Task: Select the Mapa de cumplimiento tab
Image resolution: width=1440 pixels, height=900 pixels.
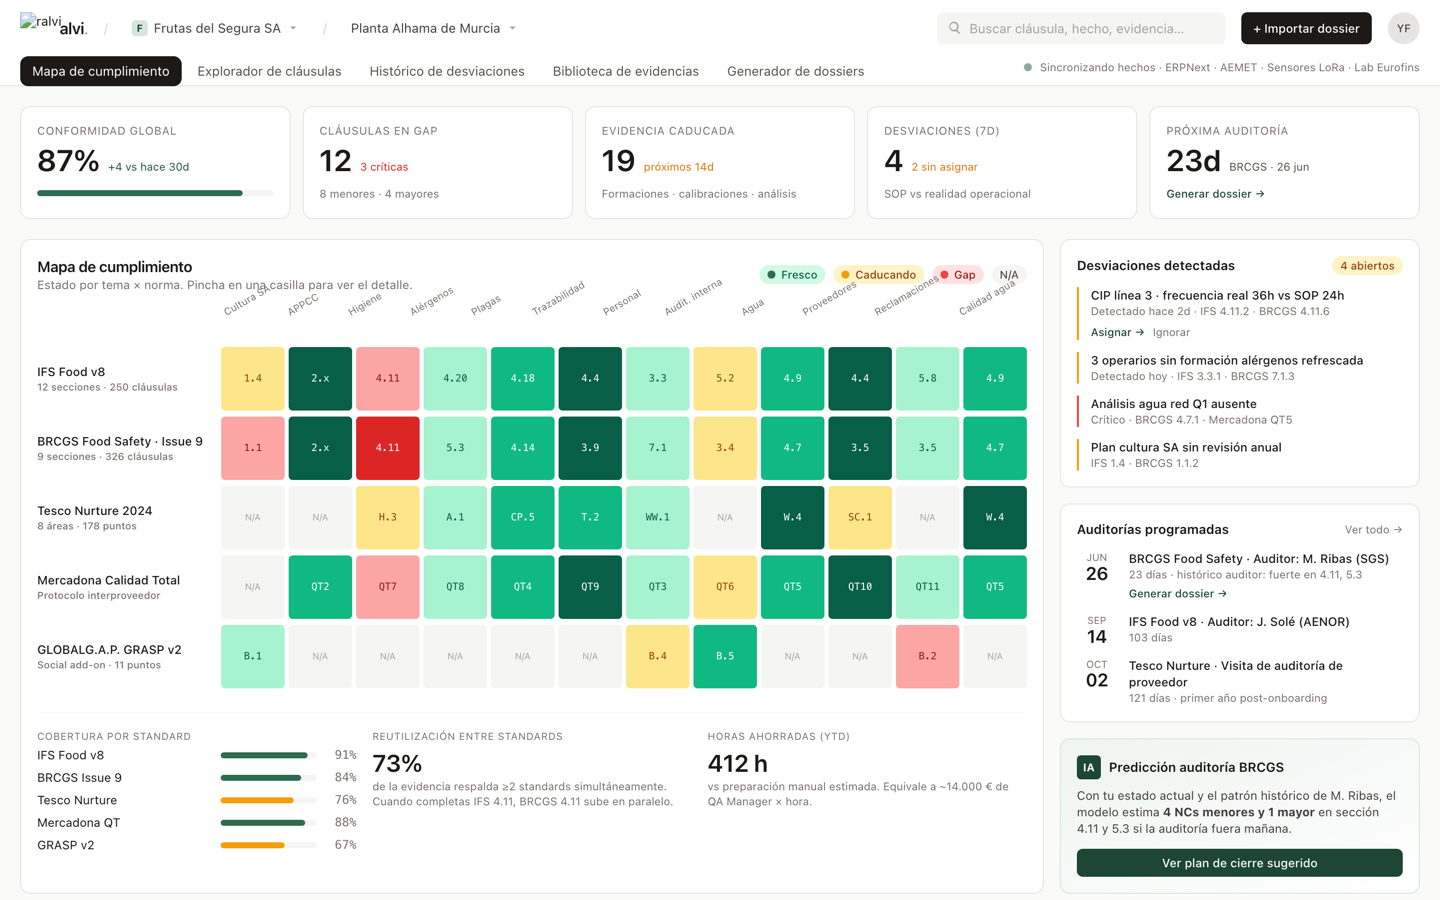Action: point(101,71)
